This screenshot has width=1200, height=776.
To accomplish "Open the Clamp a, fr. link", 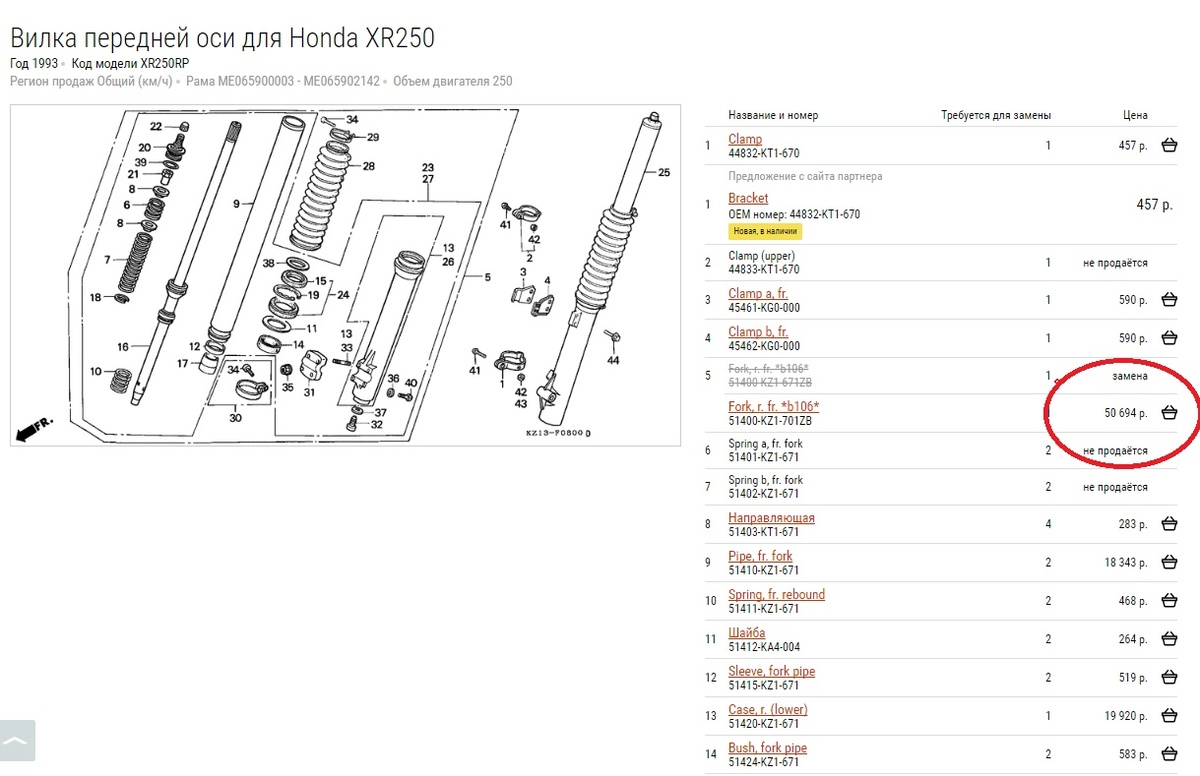I will tap(758, 293).
